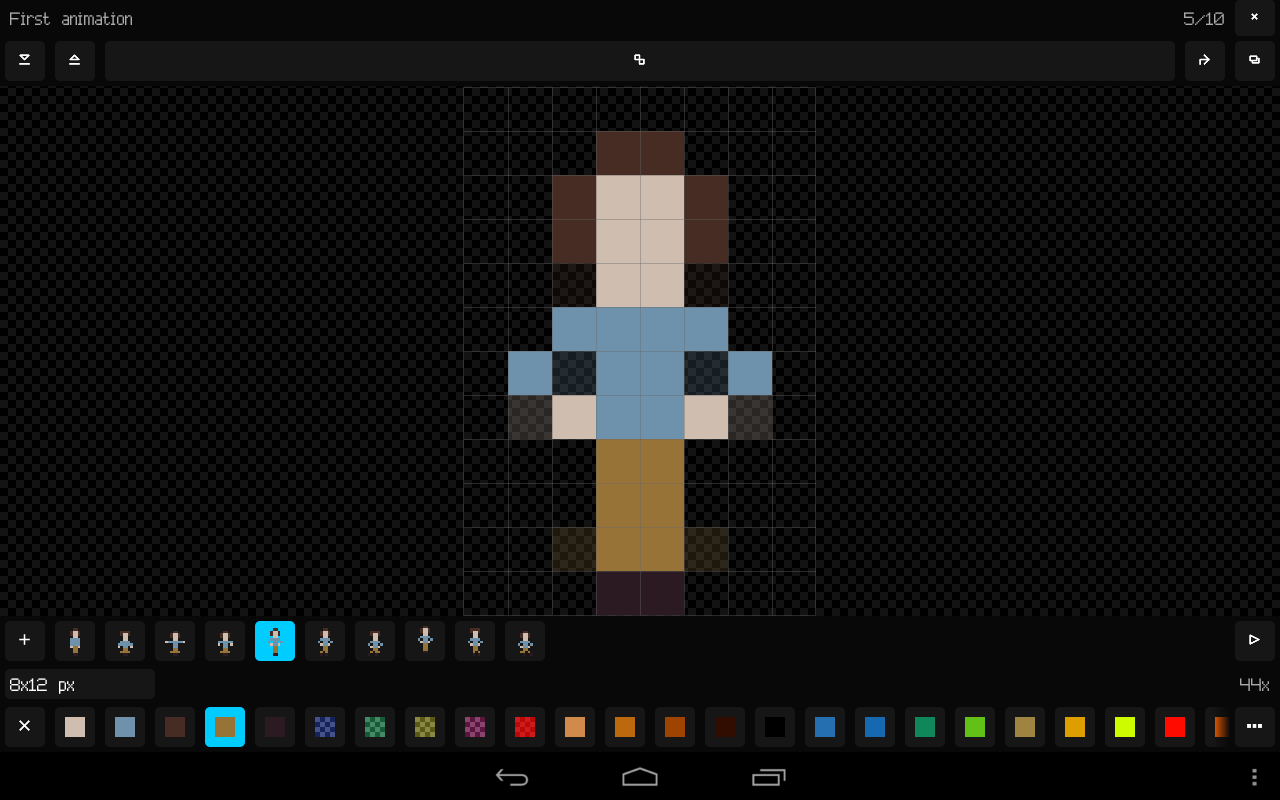Pick the blue checkered swatch

[325, 727]
